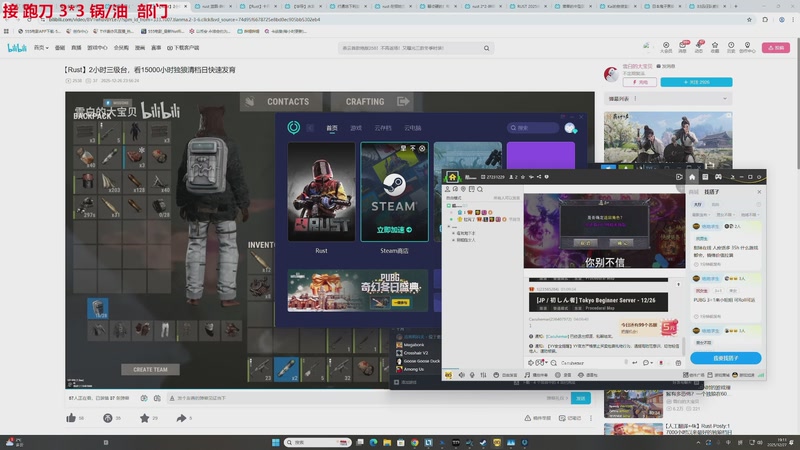Click the YY microphone icon in bottom bar
This screenshot has width=800, height=450.
472,375
